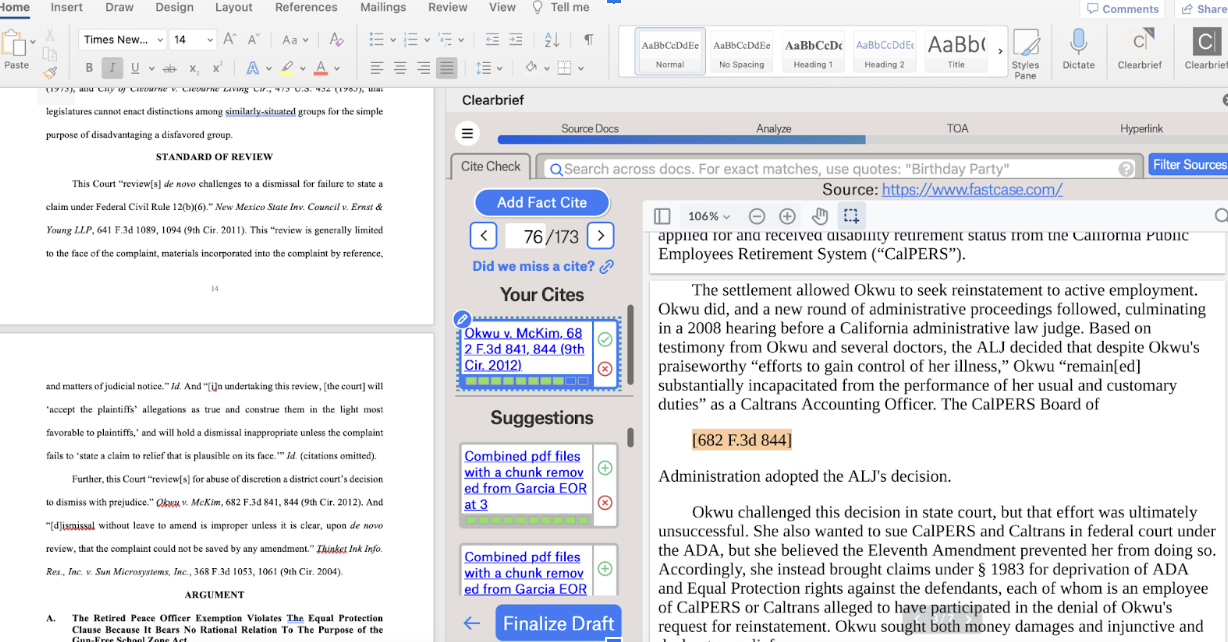
Task: Click the search help question mark icon
Action: (1126, 169)
